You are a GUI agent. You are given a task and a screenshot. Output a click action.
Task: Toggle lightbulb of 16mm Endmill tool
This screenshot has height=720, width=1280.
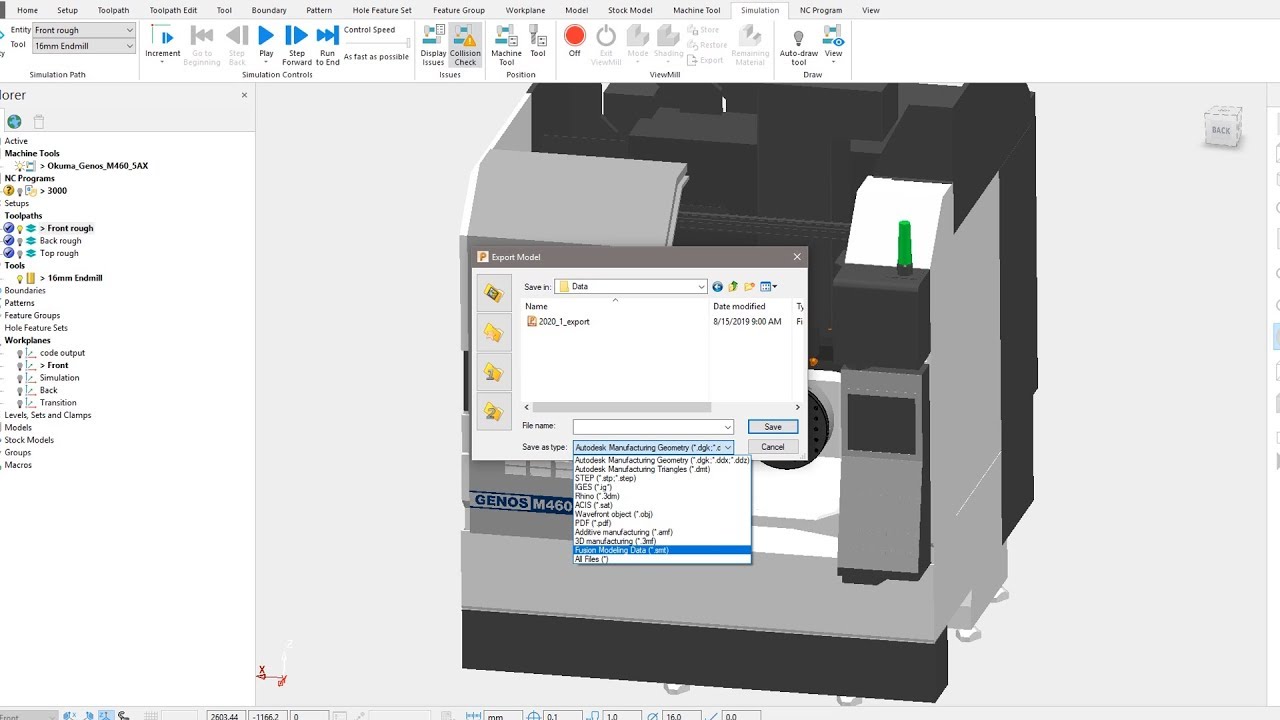coord(19,278)
